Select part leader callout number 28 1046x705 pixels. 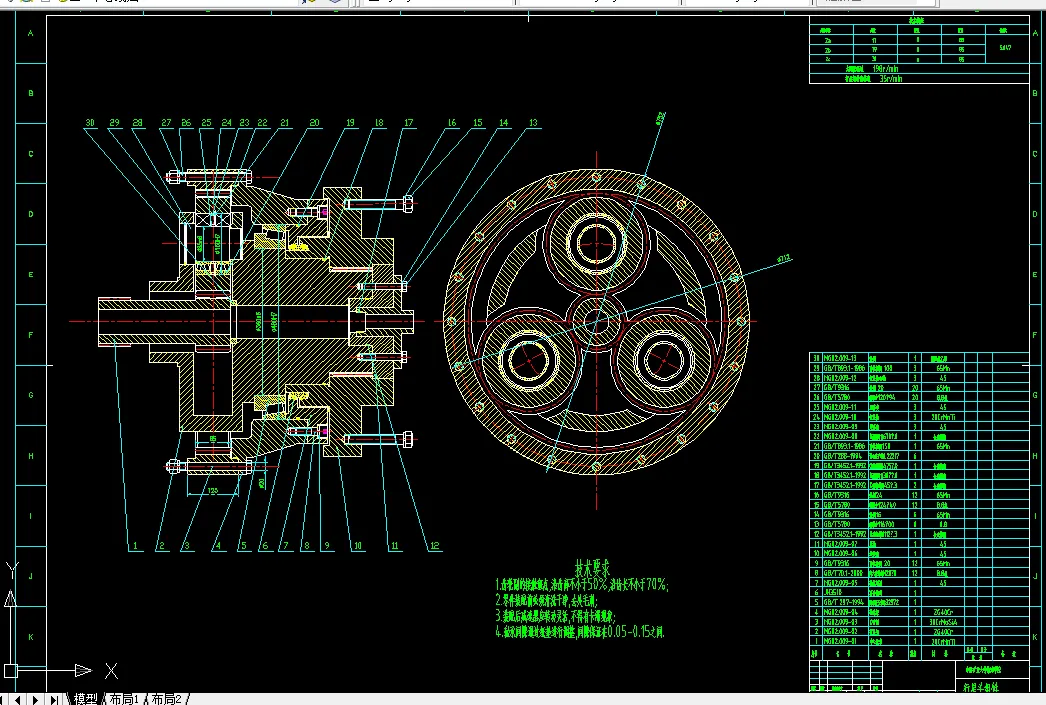(x=137, y=123)
